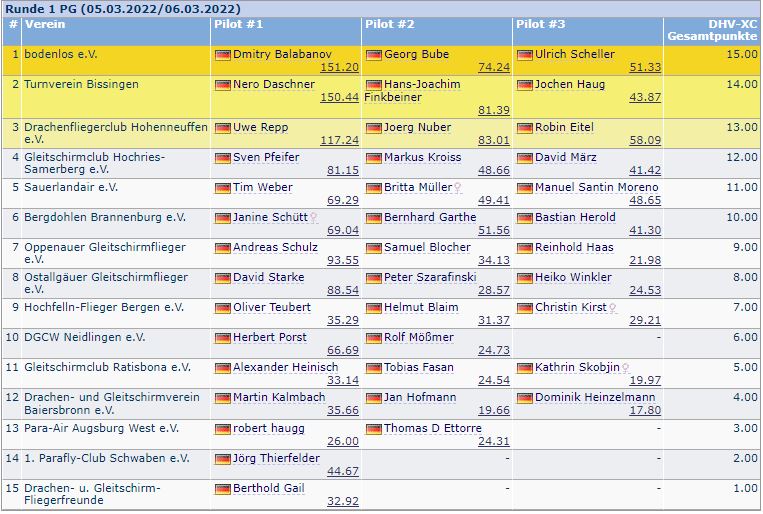The height and width of the screenshot is (514, 763).
Task: Open Rolf Mößmer's pilot link
Action: click(x=418, y=337)
